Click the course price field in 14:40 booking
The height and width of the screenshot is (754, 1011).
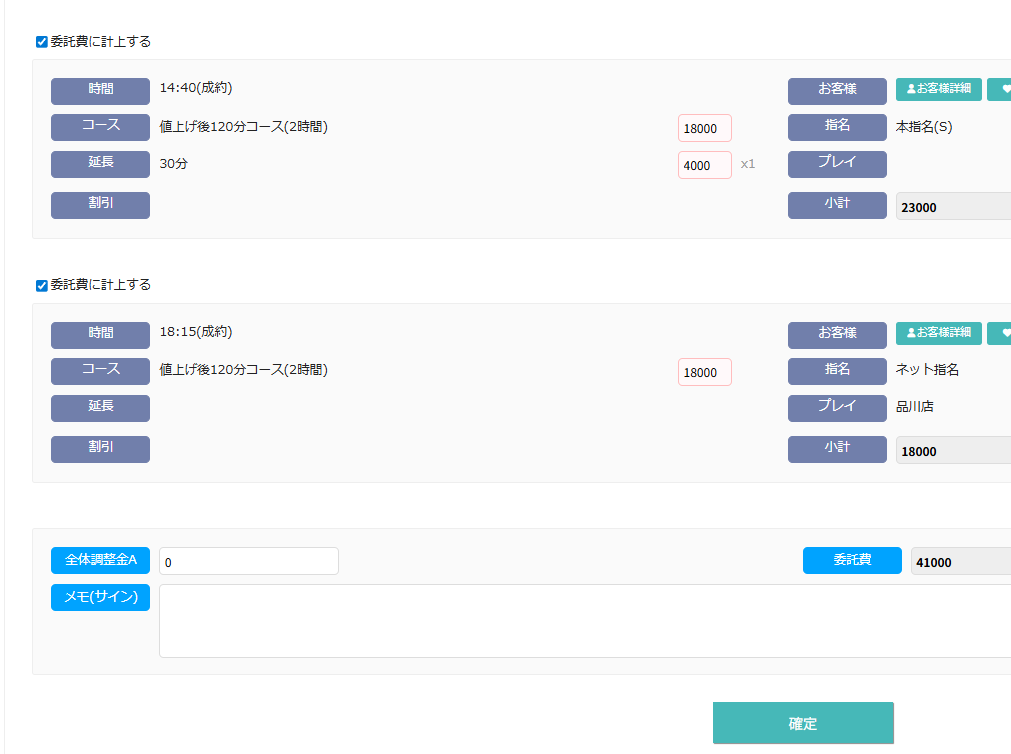tap(704, 128)
